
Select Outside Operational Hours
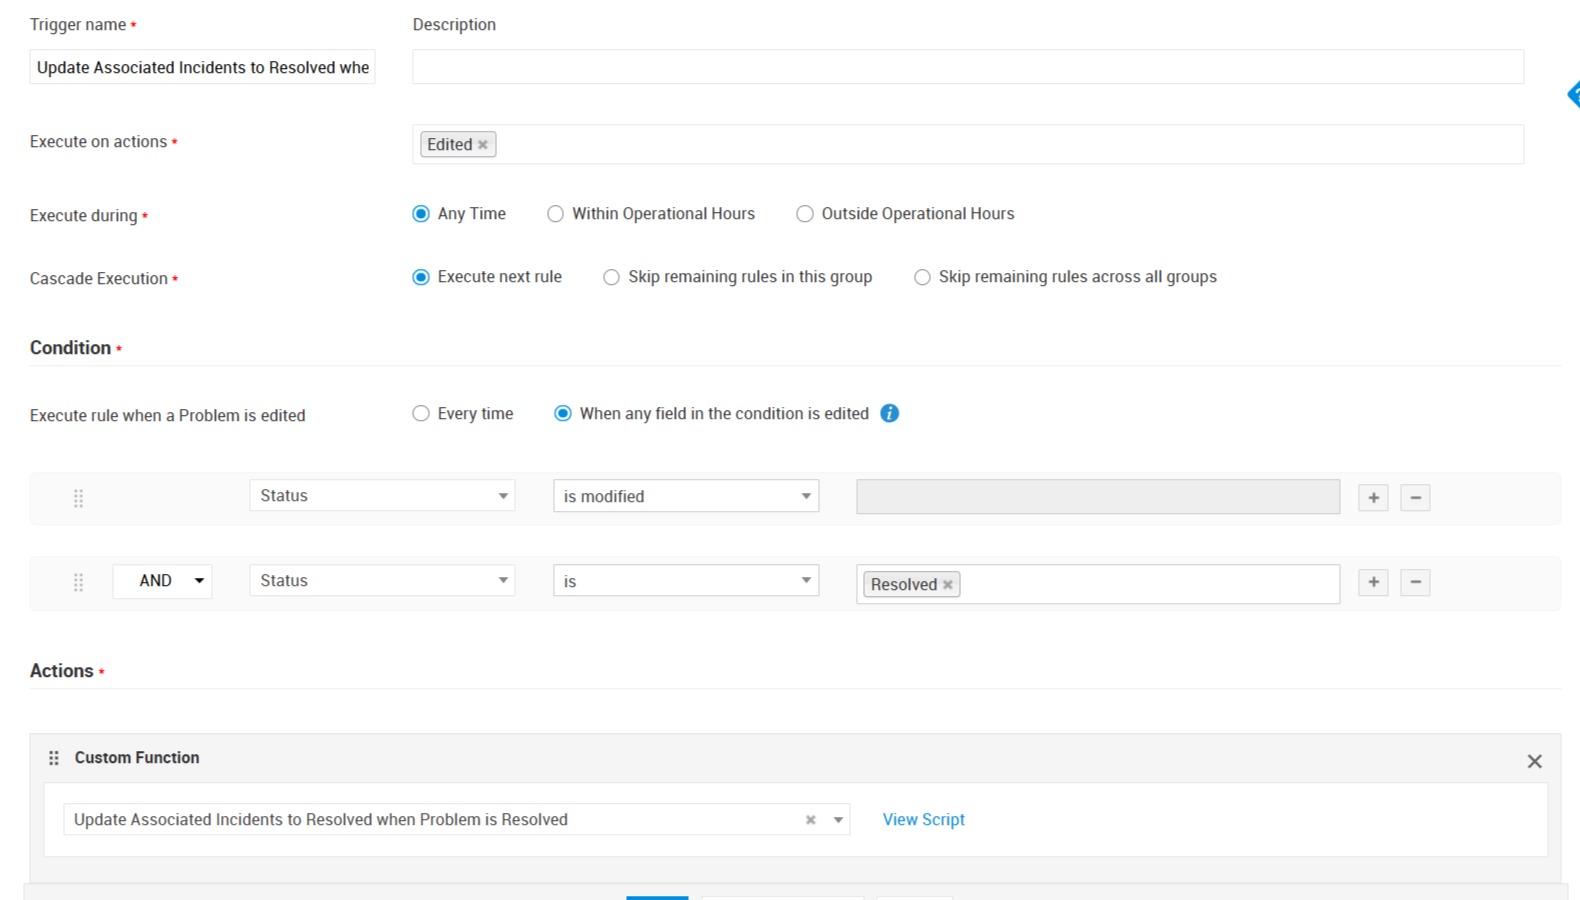click(x=805, y=214)
